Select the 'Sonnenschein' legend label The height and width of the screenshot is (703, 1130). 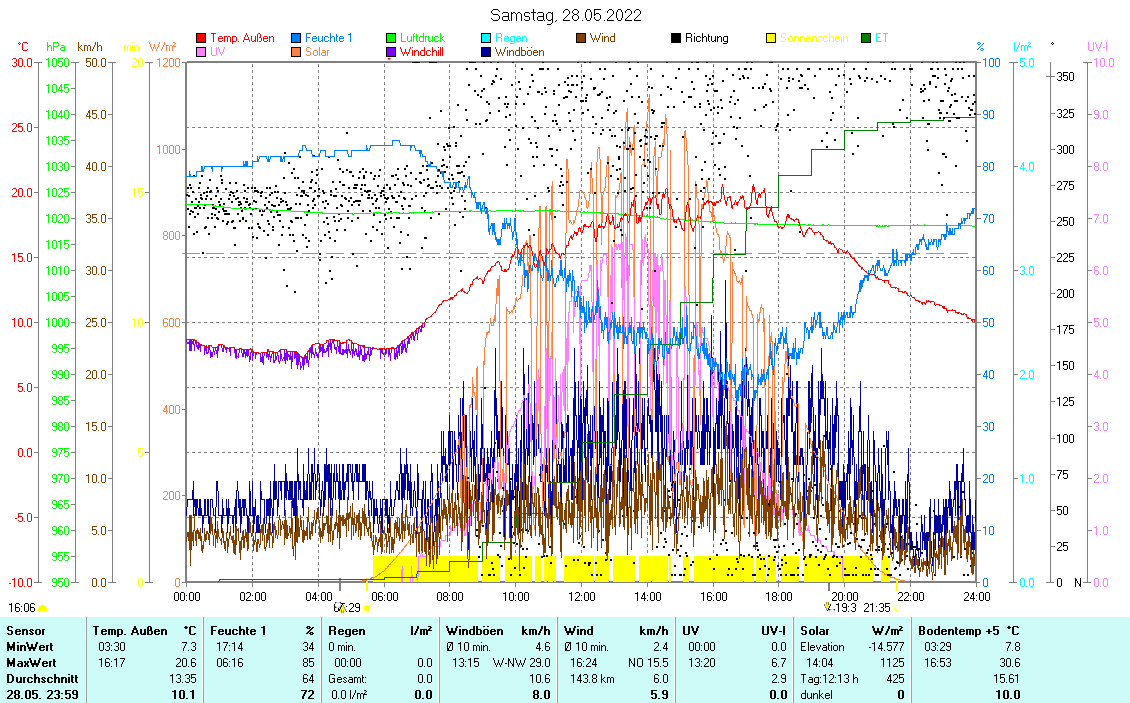[814, 38]
